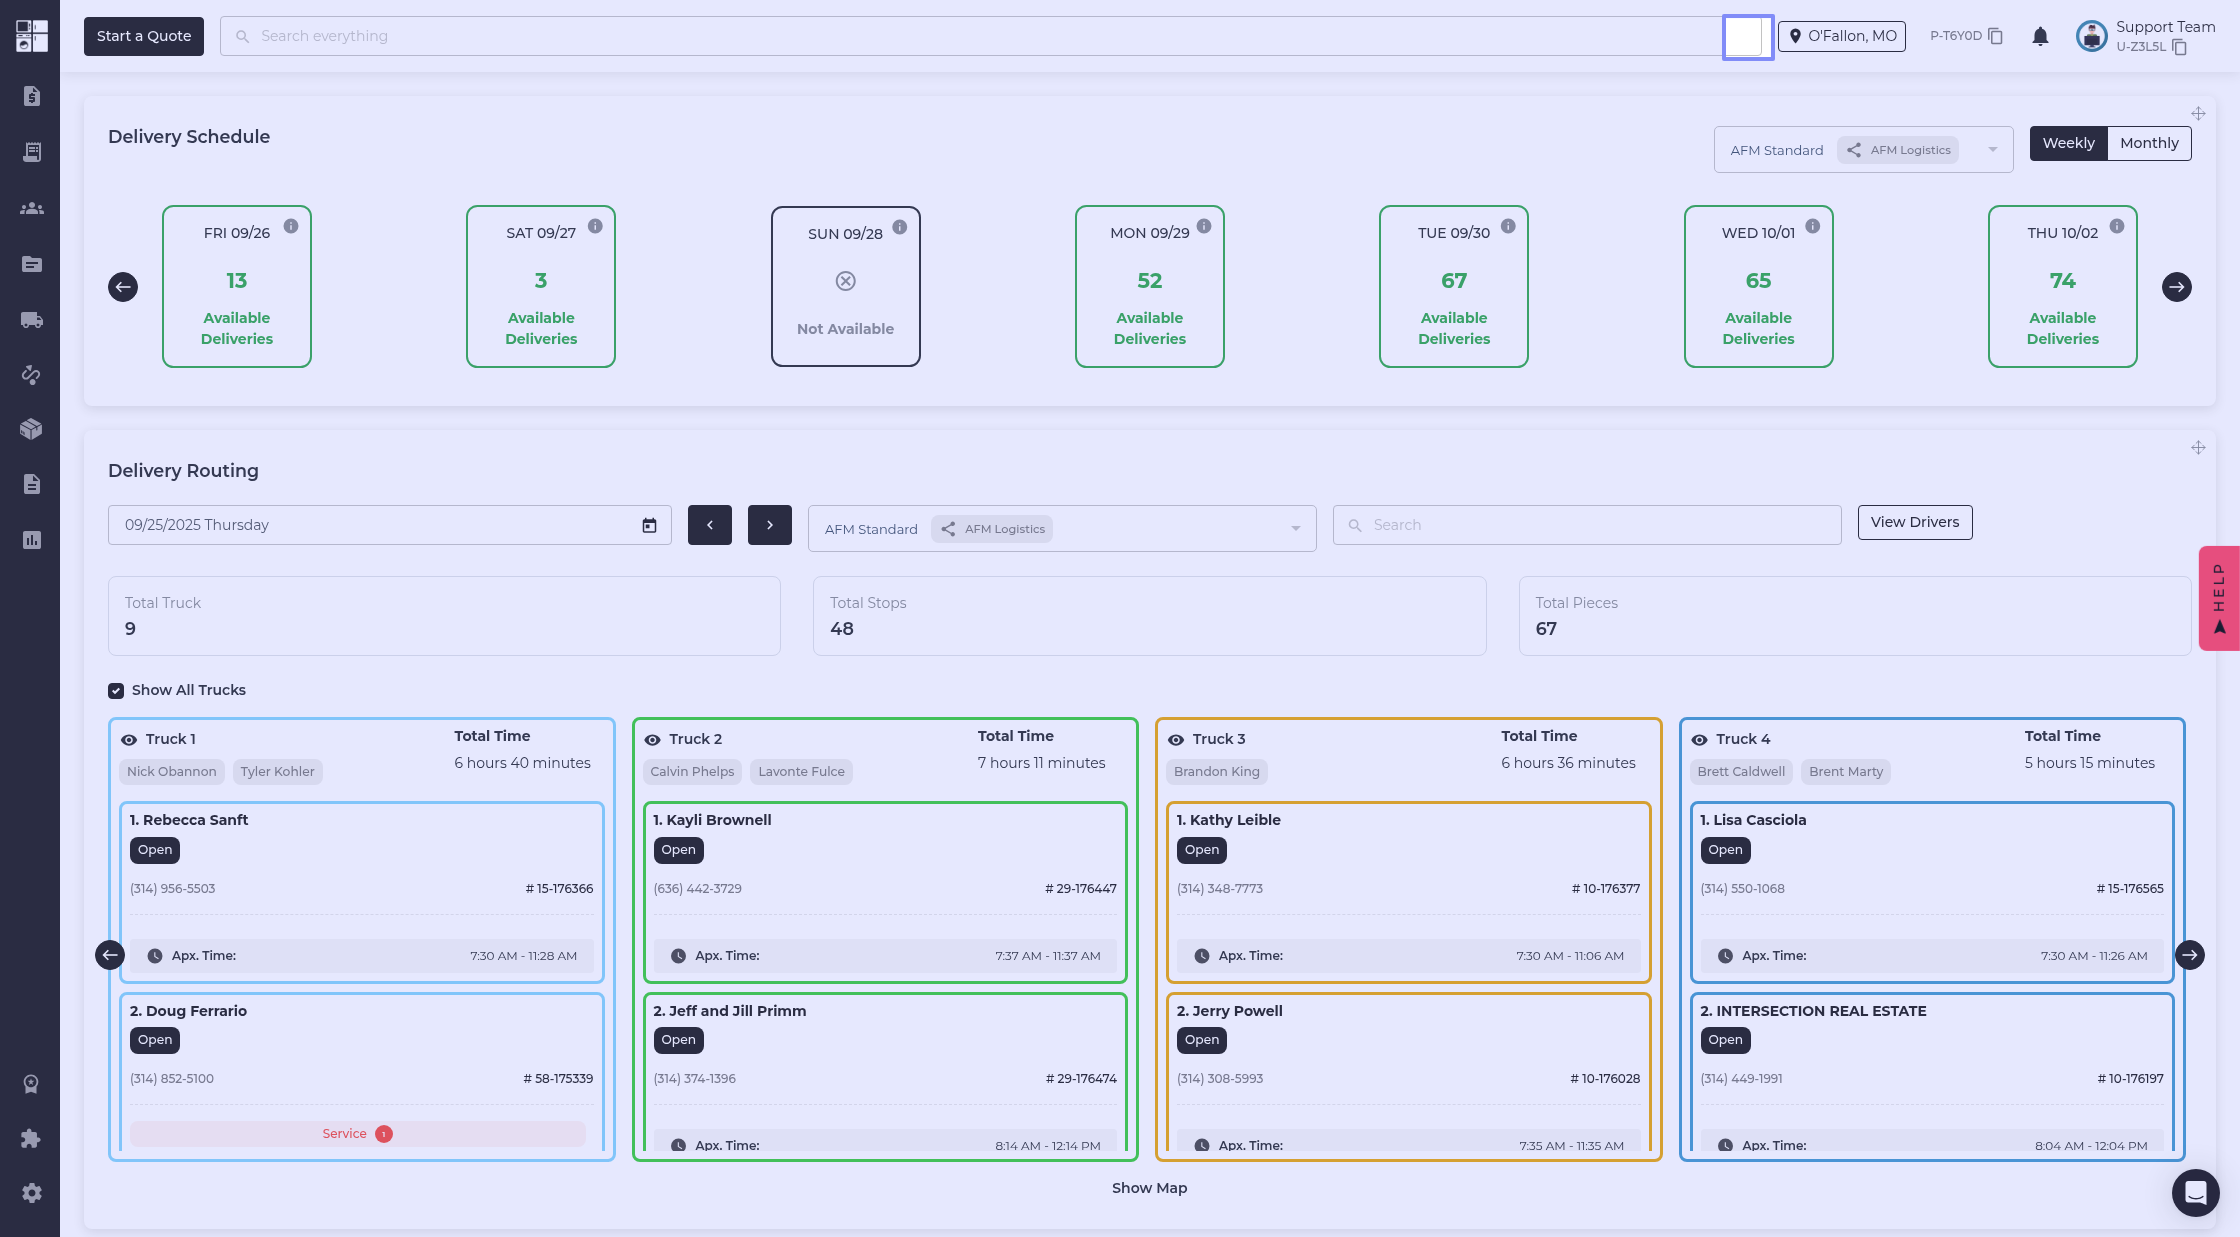Open the O'Fallon, MO location selector

click(x=1841, y=36)
